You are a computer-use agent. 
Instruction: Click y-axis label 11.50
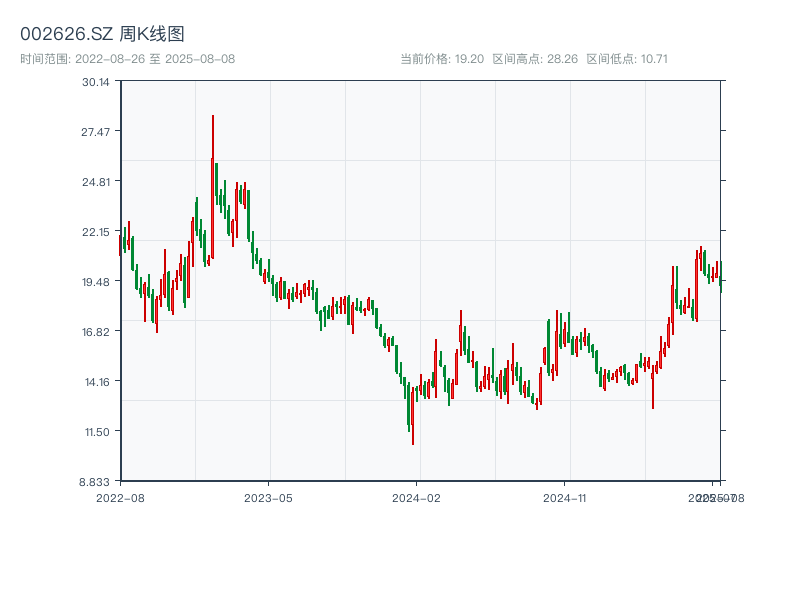click(x=97, y=432)
